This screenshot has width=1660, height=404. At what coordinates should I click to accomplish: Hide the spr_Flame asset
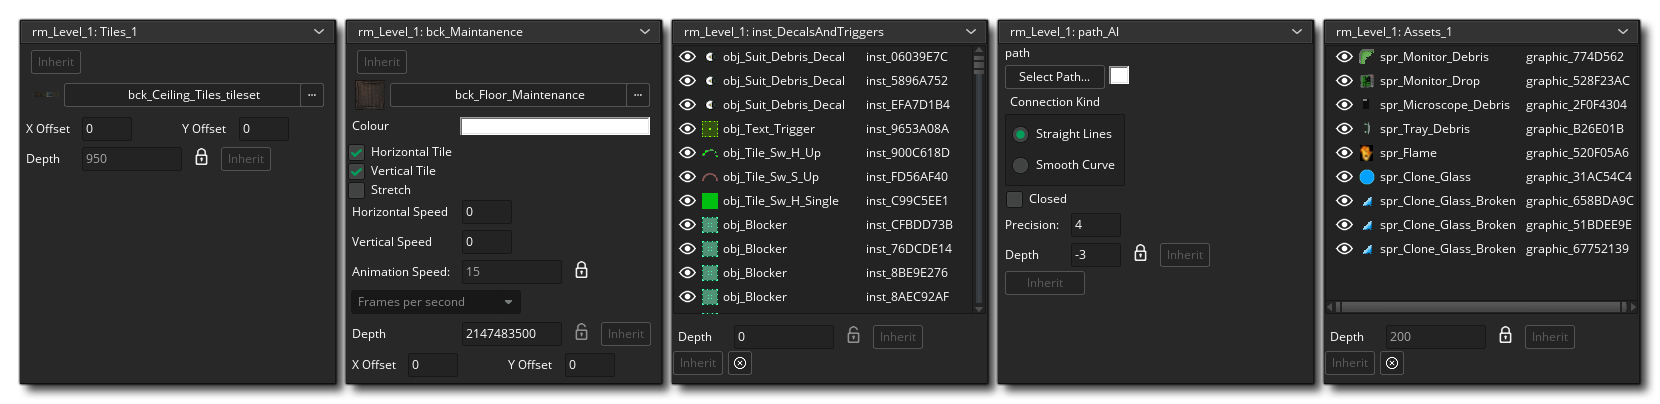[x=1344, y=153]
